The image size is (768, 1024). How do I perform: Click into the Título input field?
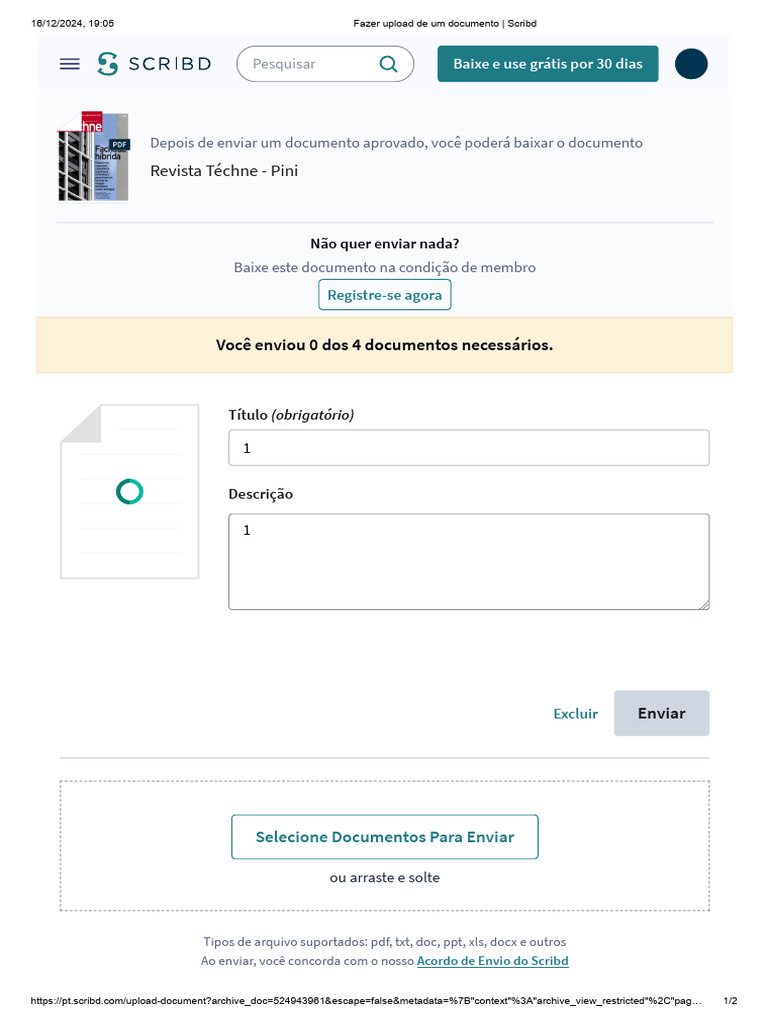468,448
